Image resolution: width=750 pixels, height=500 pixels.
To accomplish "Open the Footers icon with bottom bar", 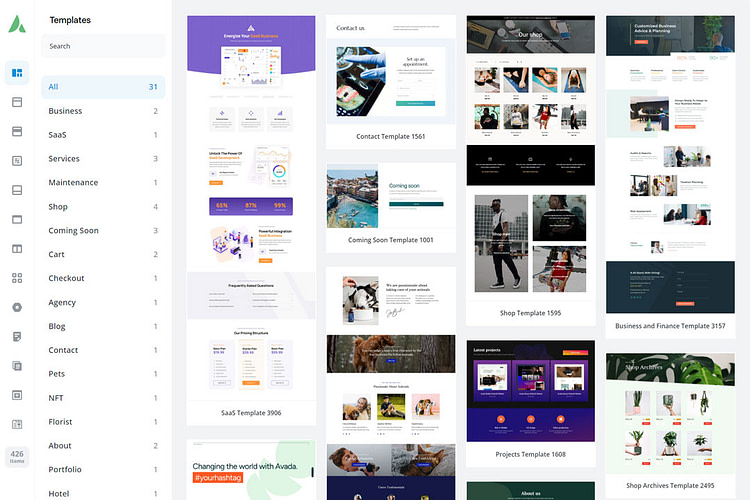I will point(17,190).
